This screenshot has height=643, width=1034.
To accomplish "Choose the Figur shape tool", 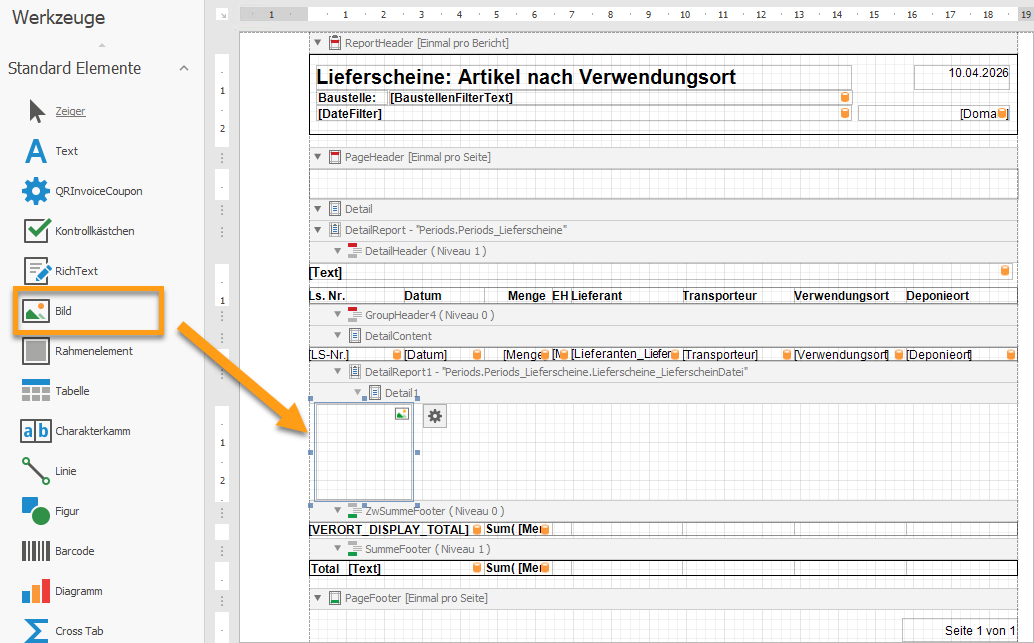I will [50, 511].
